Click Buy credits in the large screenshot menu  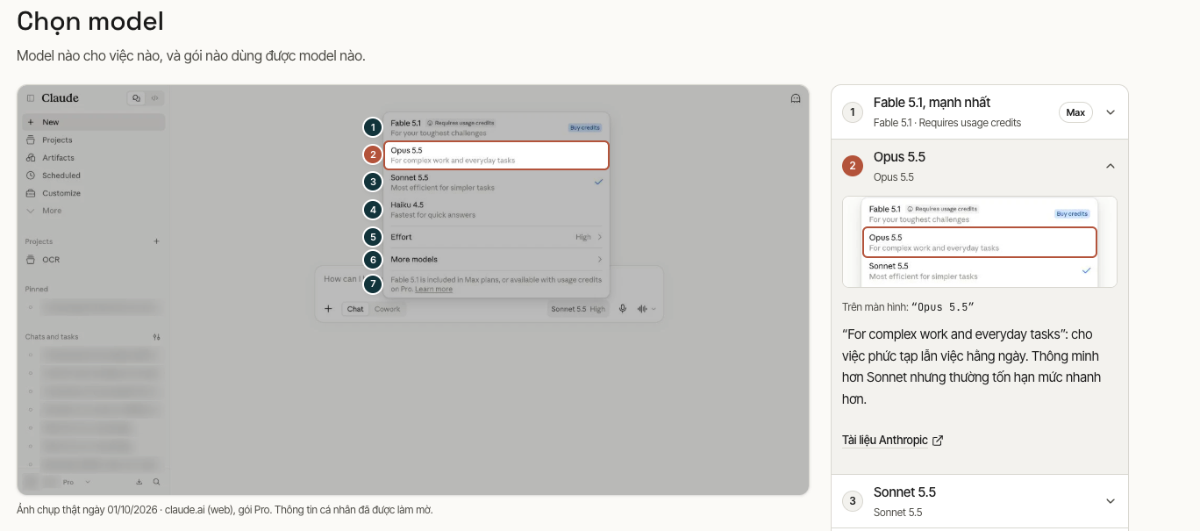click(585, 127)
